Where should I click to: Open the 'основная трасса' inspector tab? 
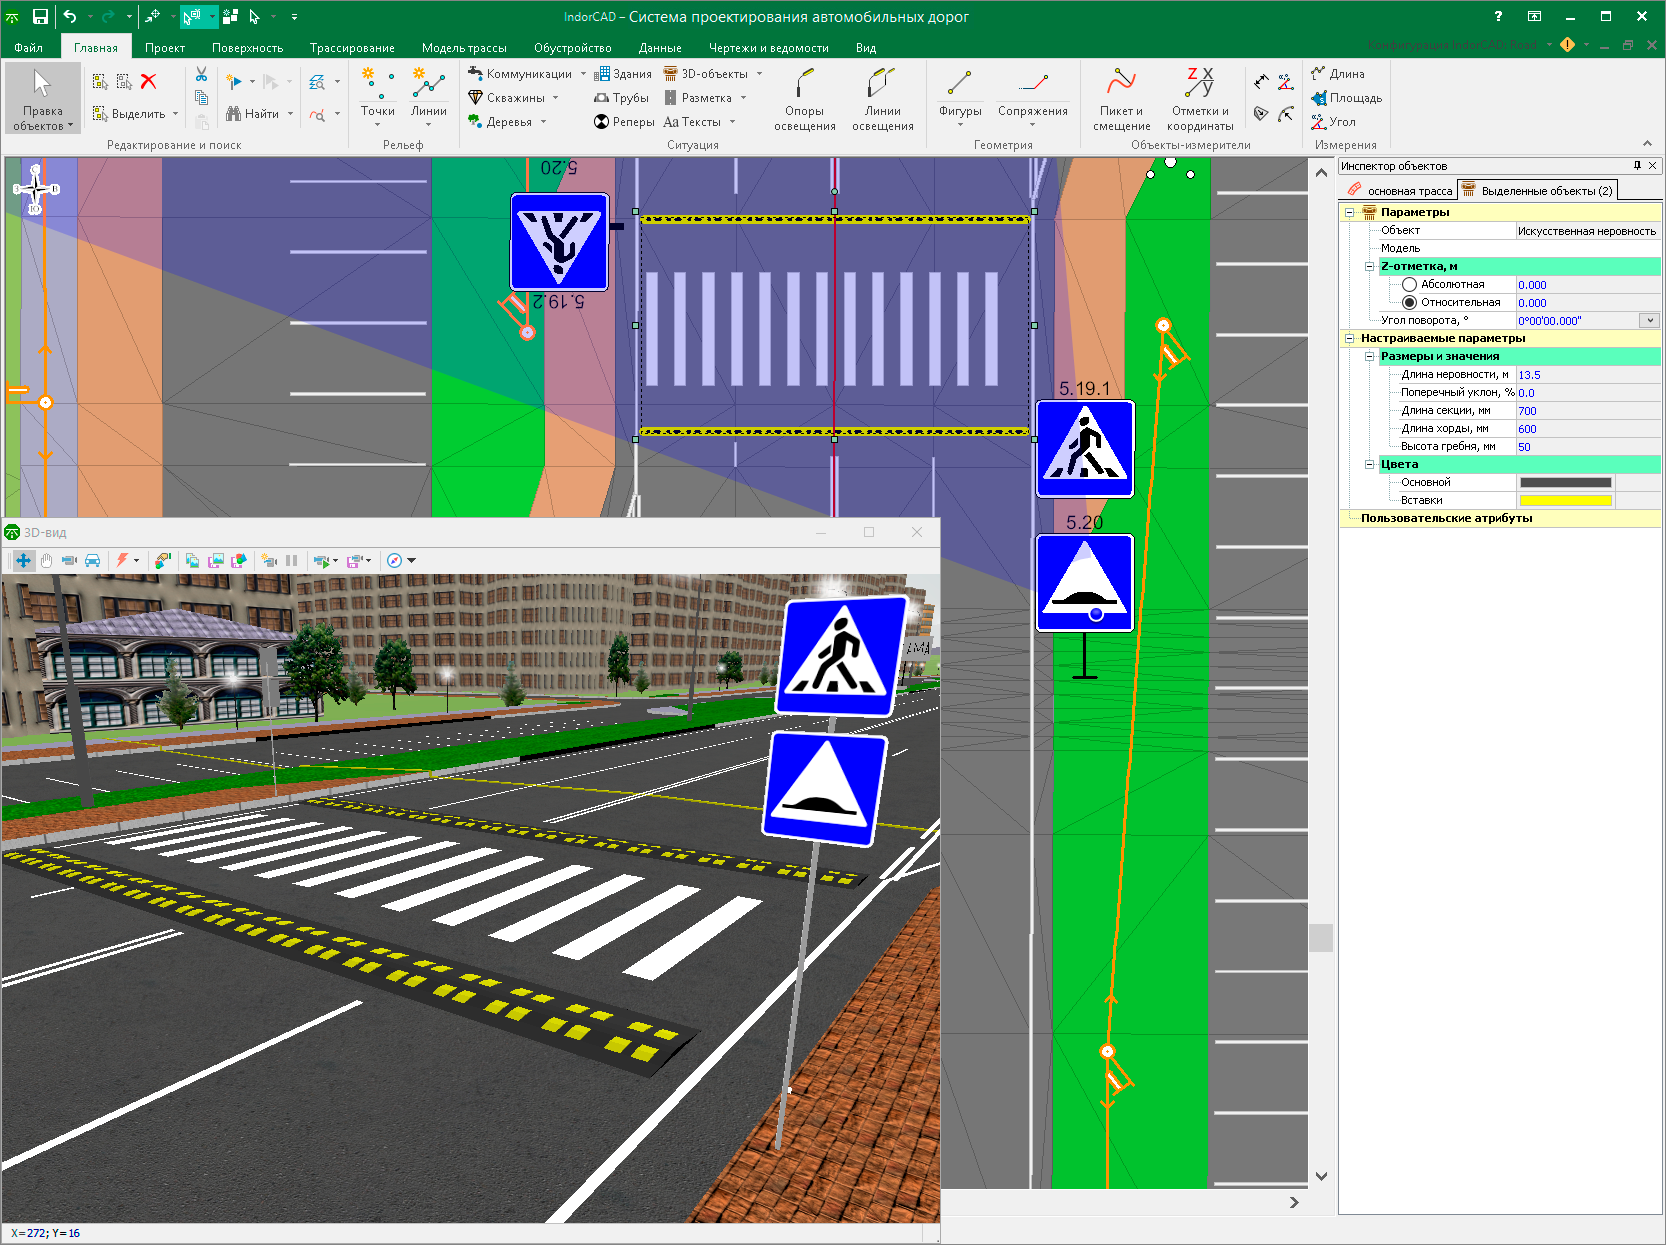[1400, 190]
